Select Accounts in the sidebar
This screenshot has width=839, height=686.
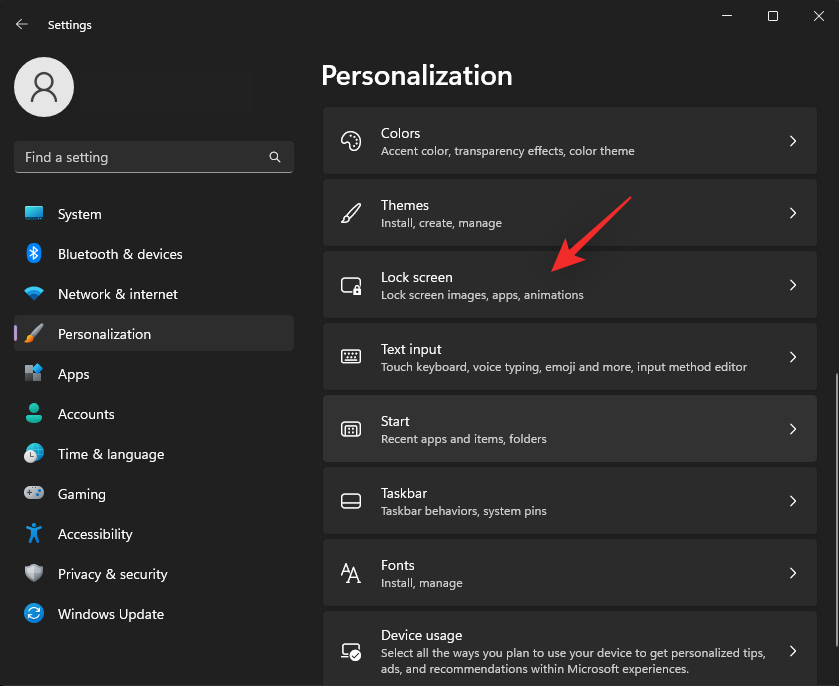click(88, 414)
